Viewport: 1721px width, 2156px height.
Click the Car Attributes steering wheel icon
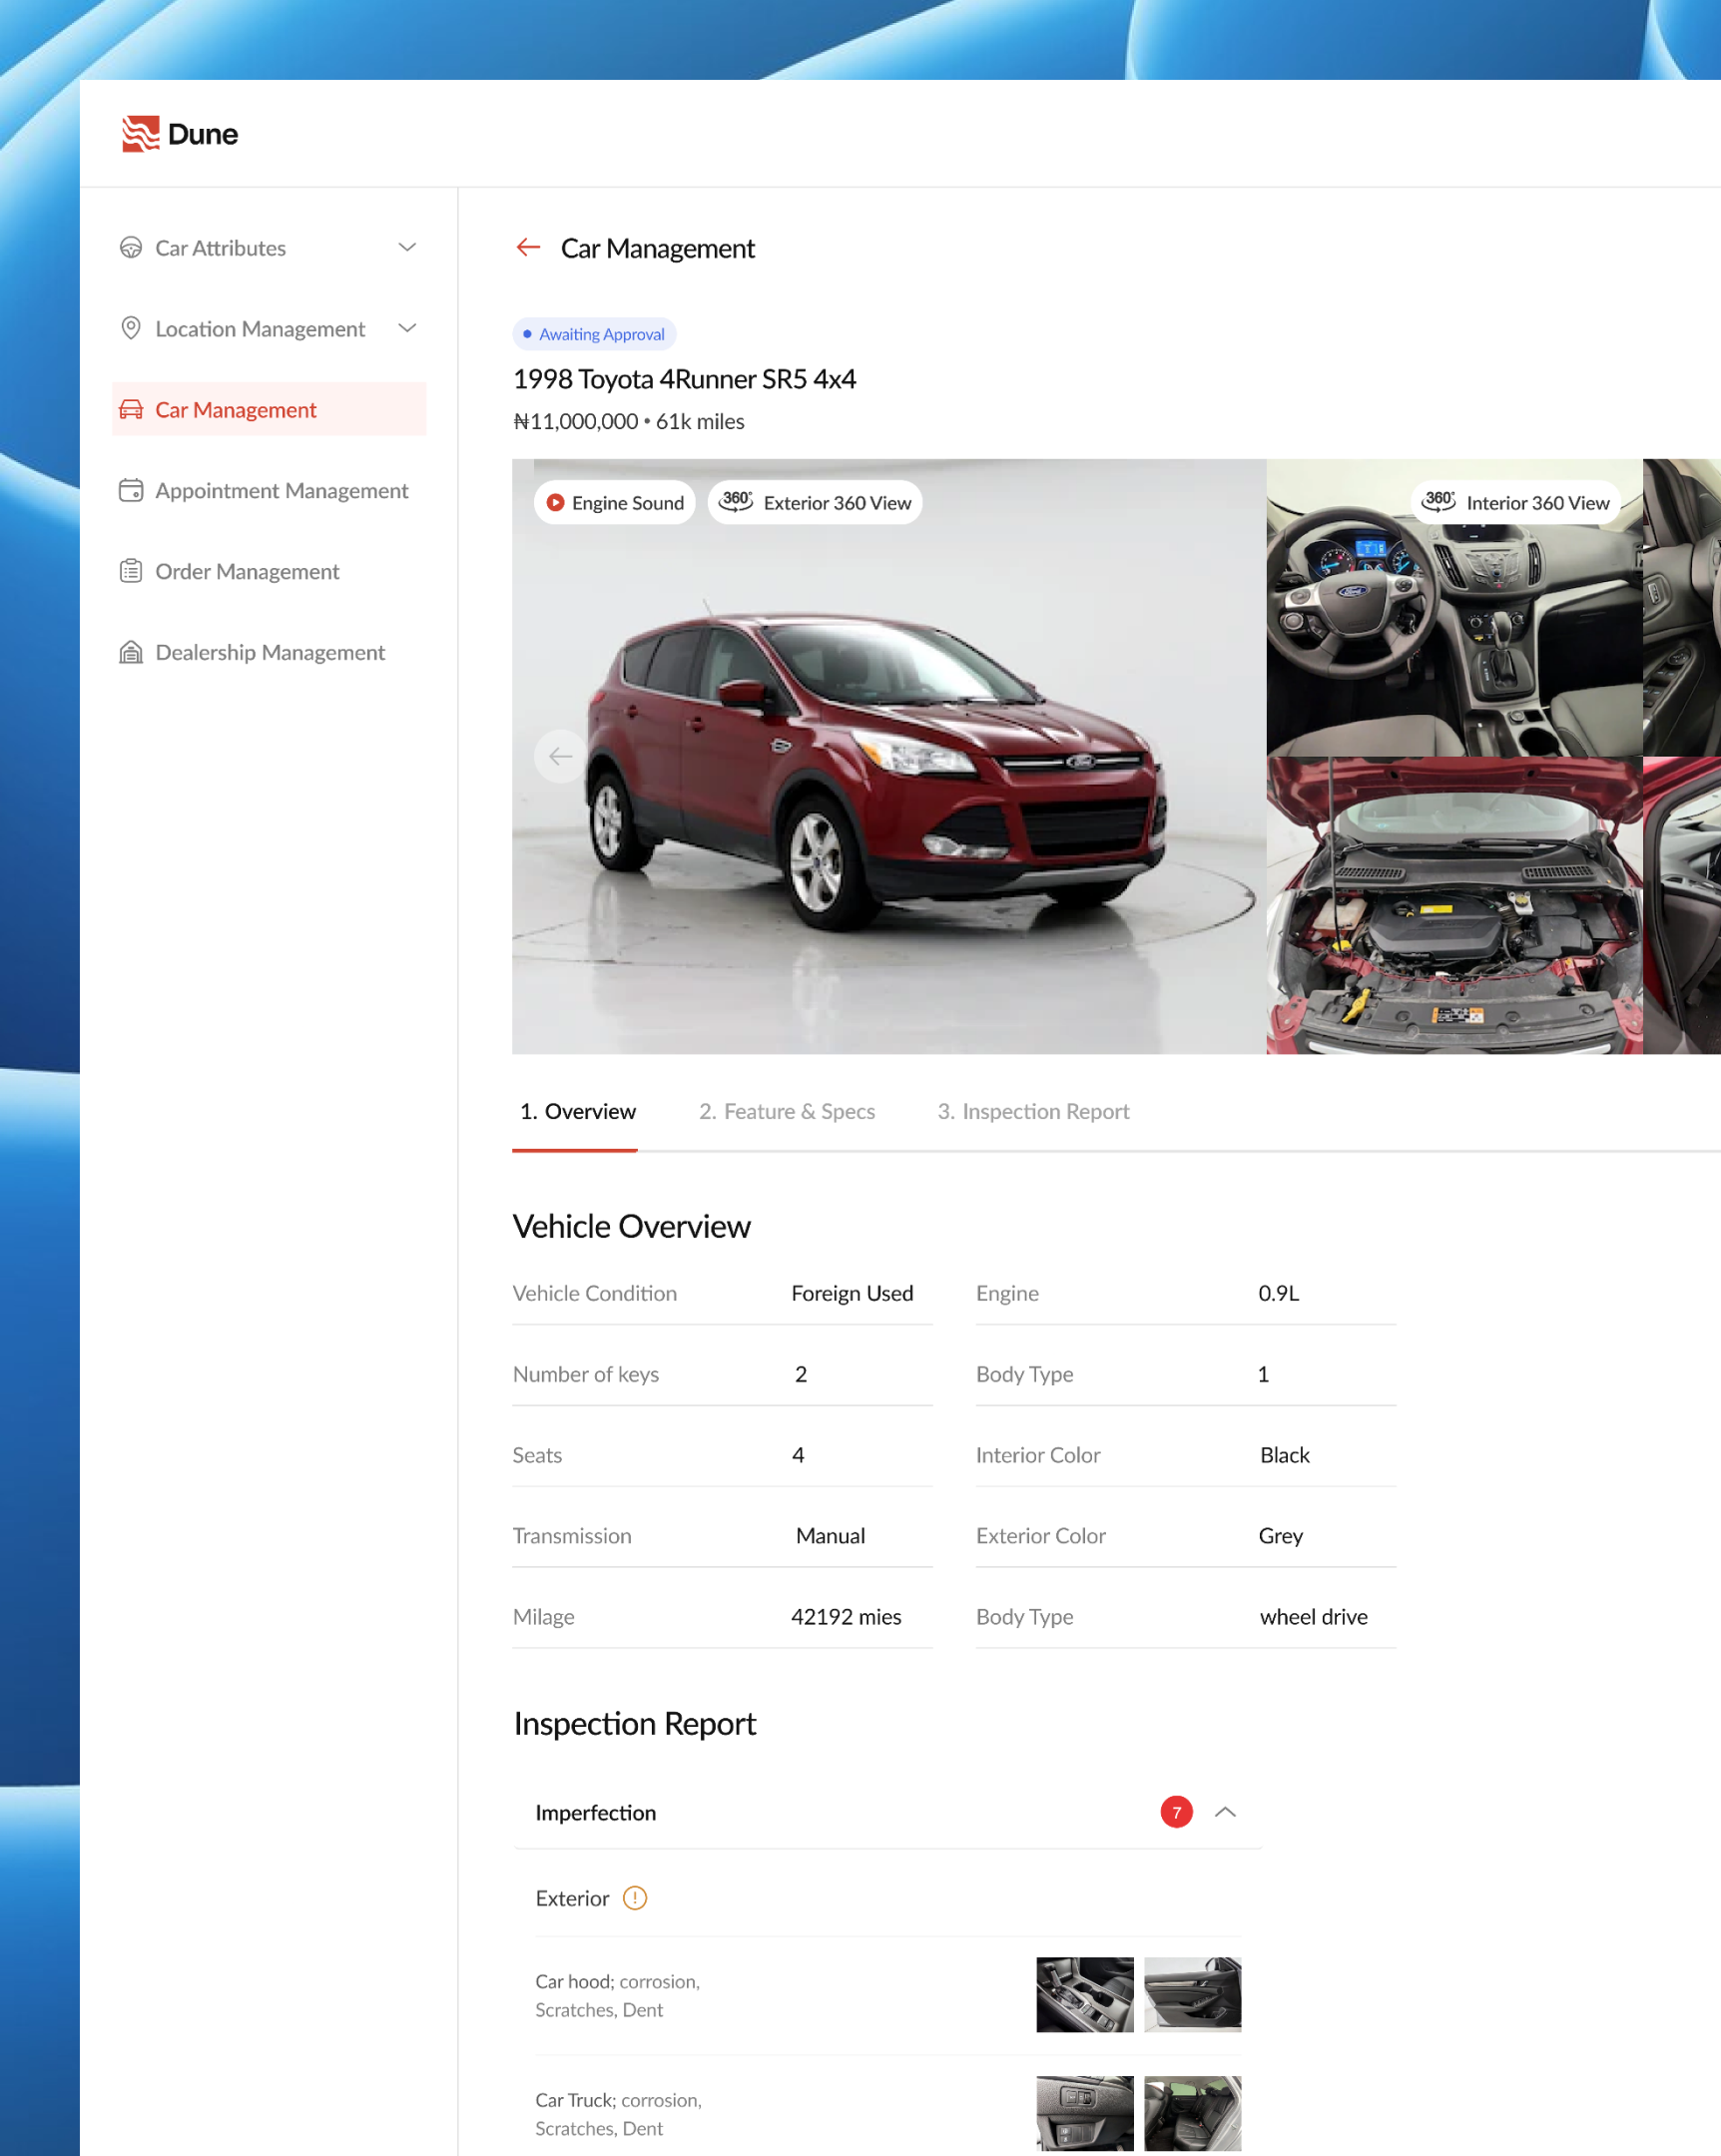coord(131,247)
